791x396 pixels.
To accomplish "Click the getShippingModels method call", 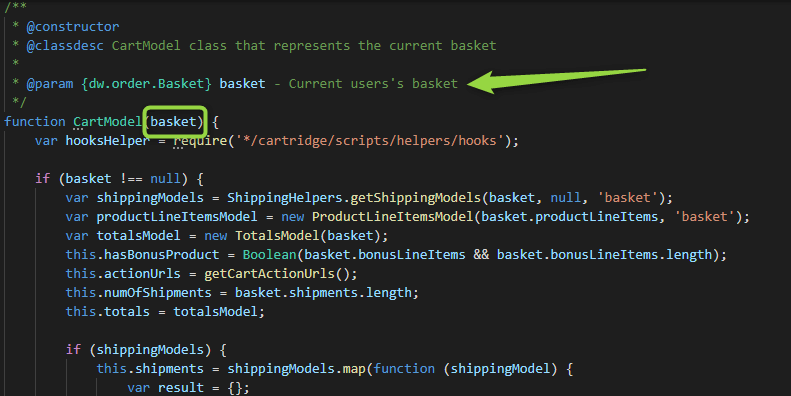I will [415, 198].
